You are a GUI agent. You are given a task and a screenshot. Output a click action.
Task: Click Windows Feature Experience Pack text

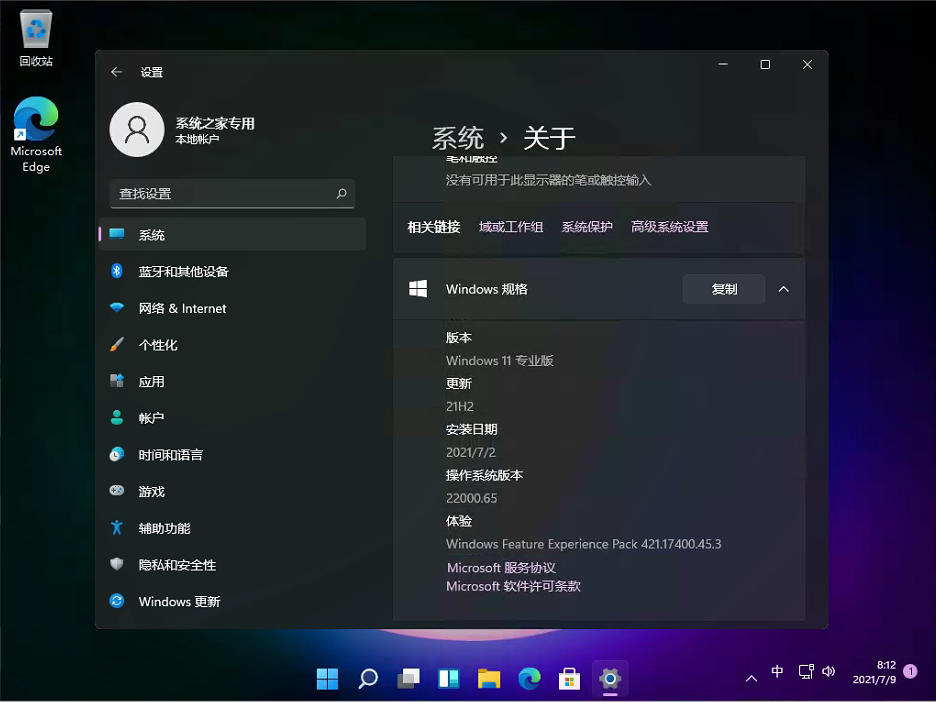point(584,544)
